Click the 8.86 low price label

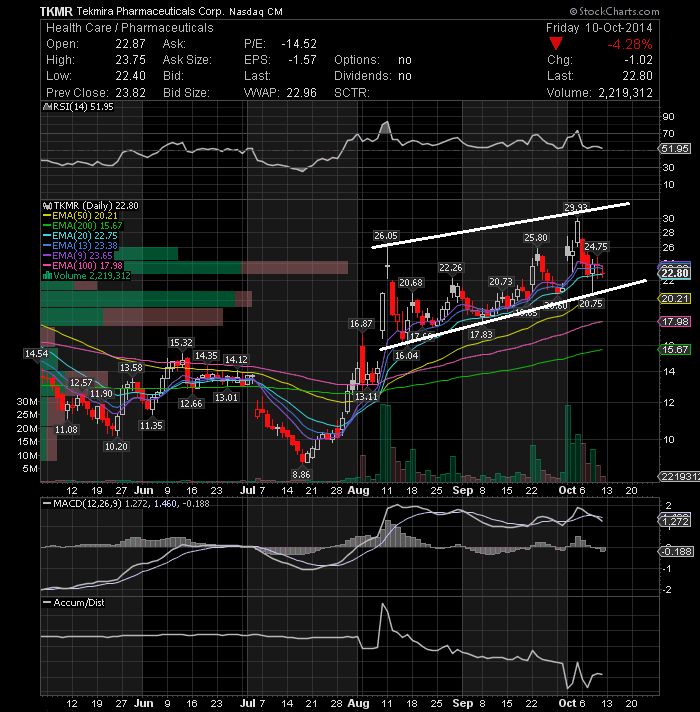coord(301,475)
